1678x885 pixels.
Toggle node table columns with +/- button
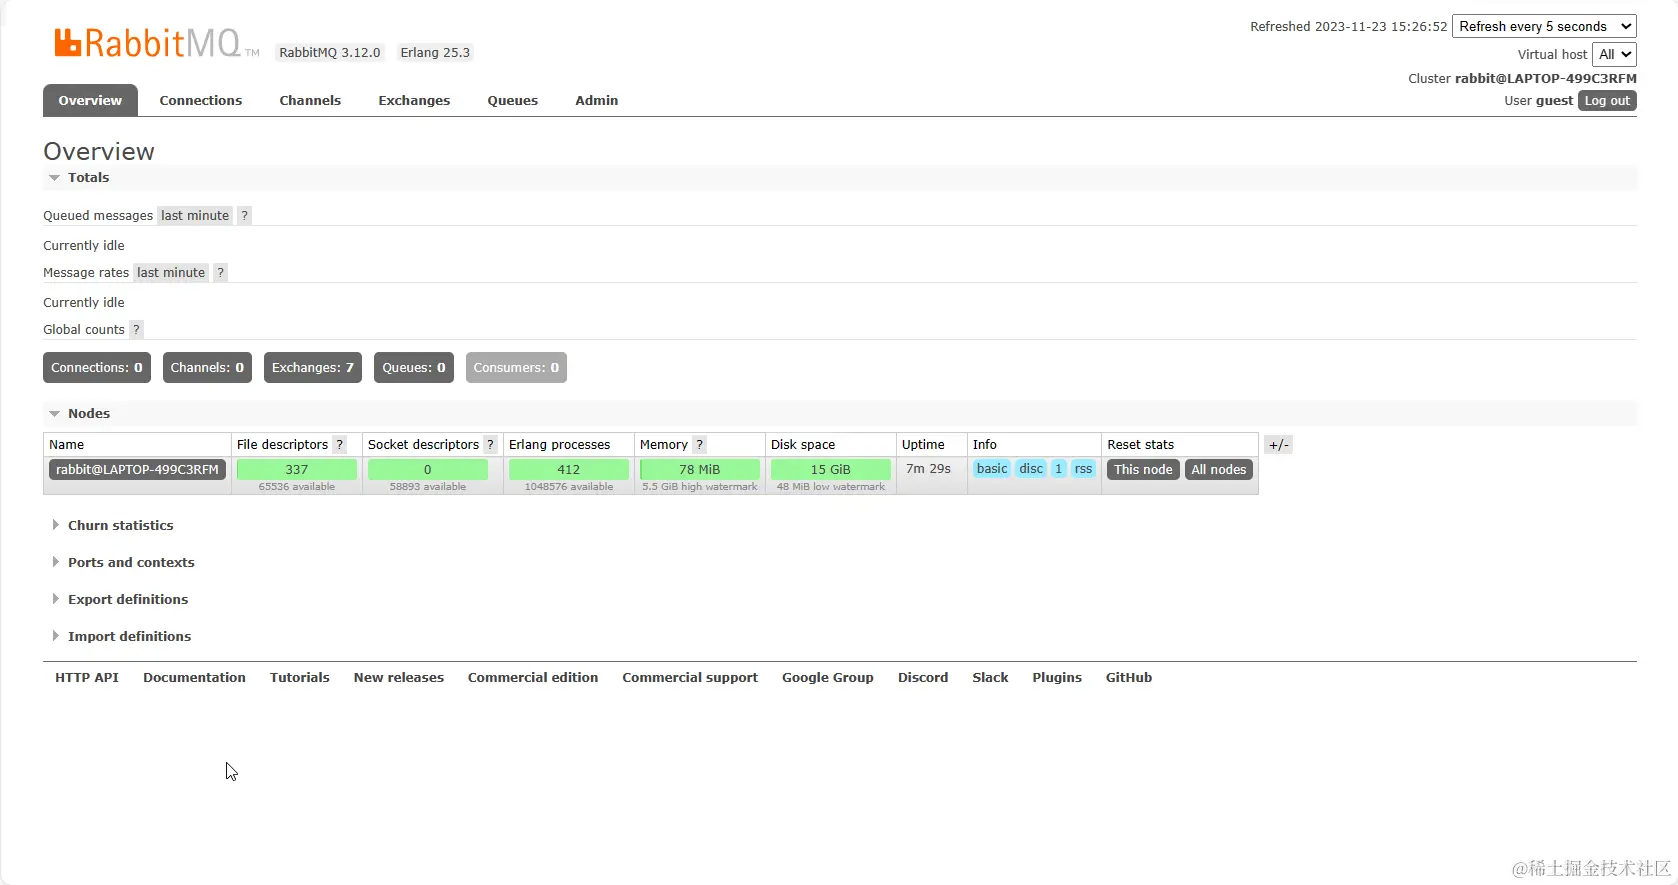tap(1278, 445)
